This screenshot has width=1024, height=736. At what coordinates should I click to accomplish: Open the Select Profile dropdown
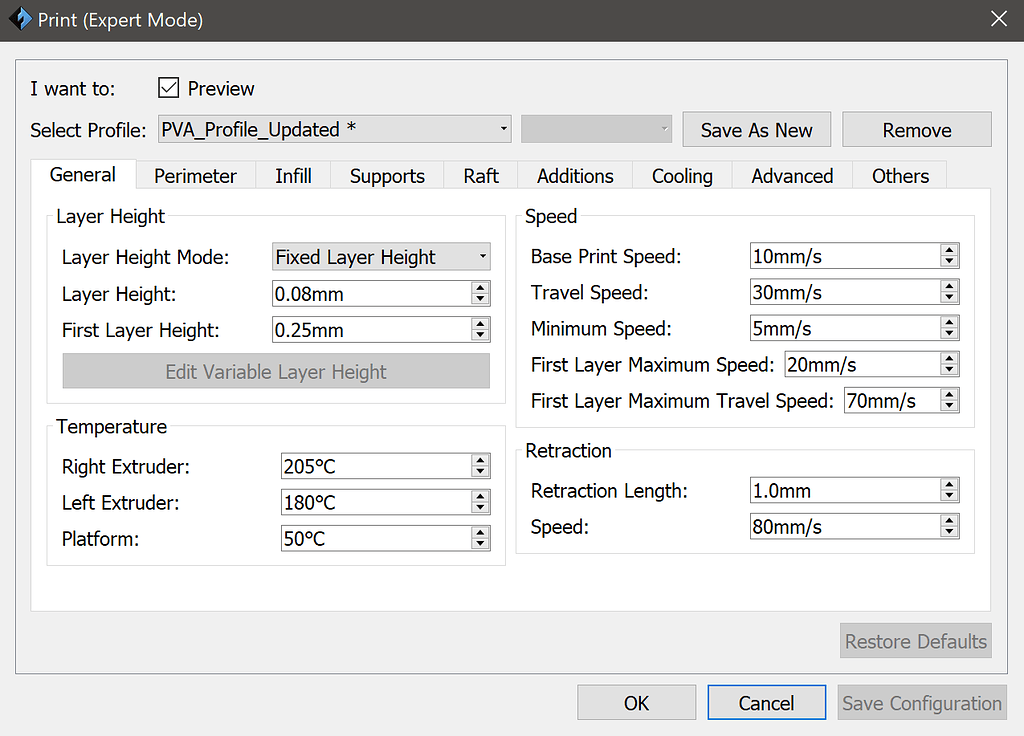point(503,129)
